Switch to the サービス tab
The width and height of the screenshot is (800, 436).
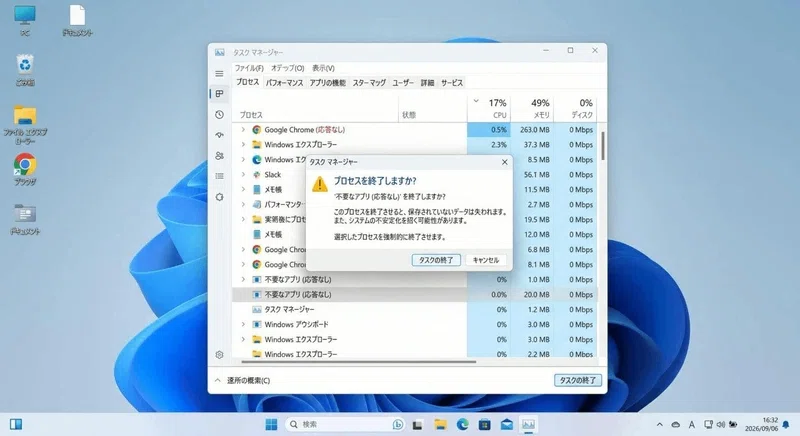point(452,83)
